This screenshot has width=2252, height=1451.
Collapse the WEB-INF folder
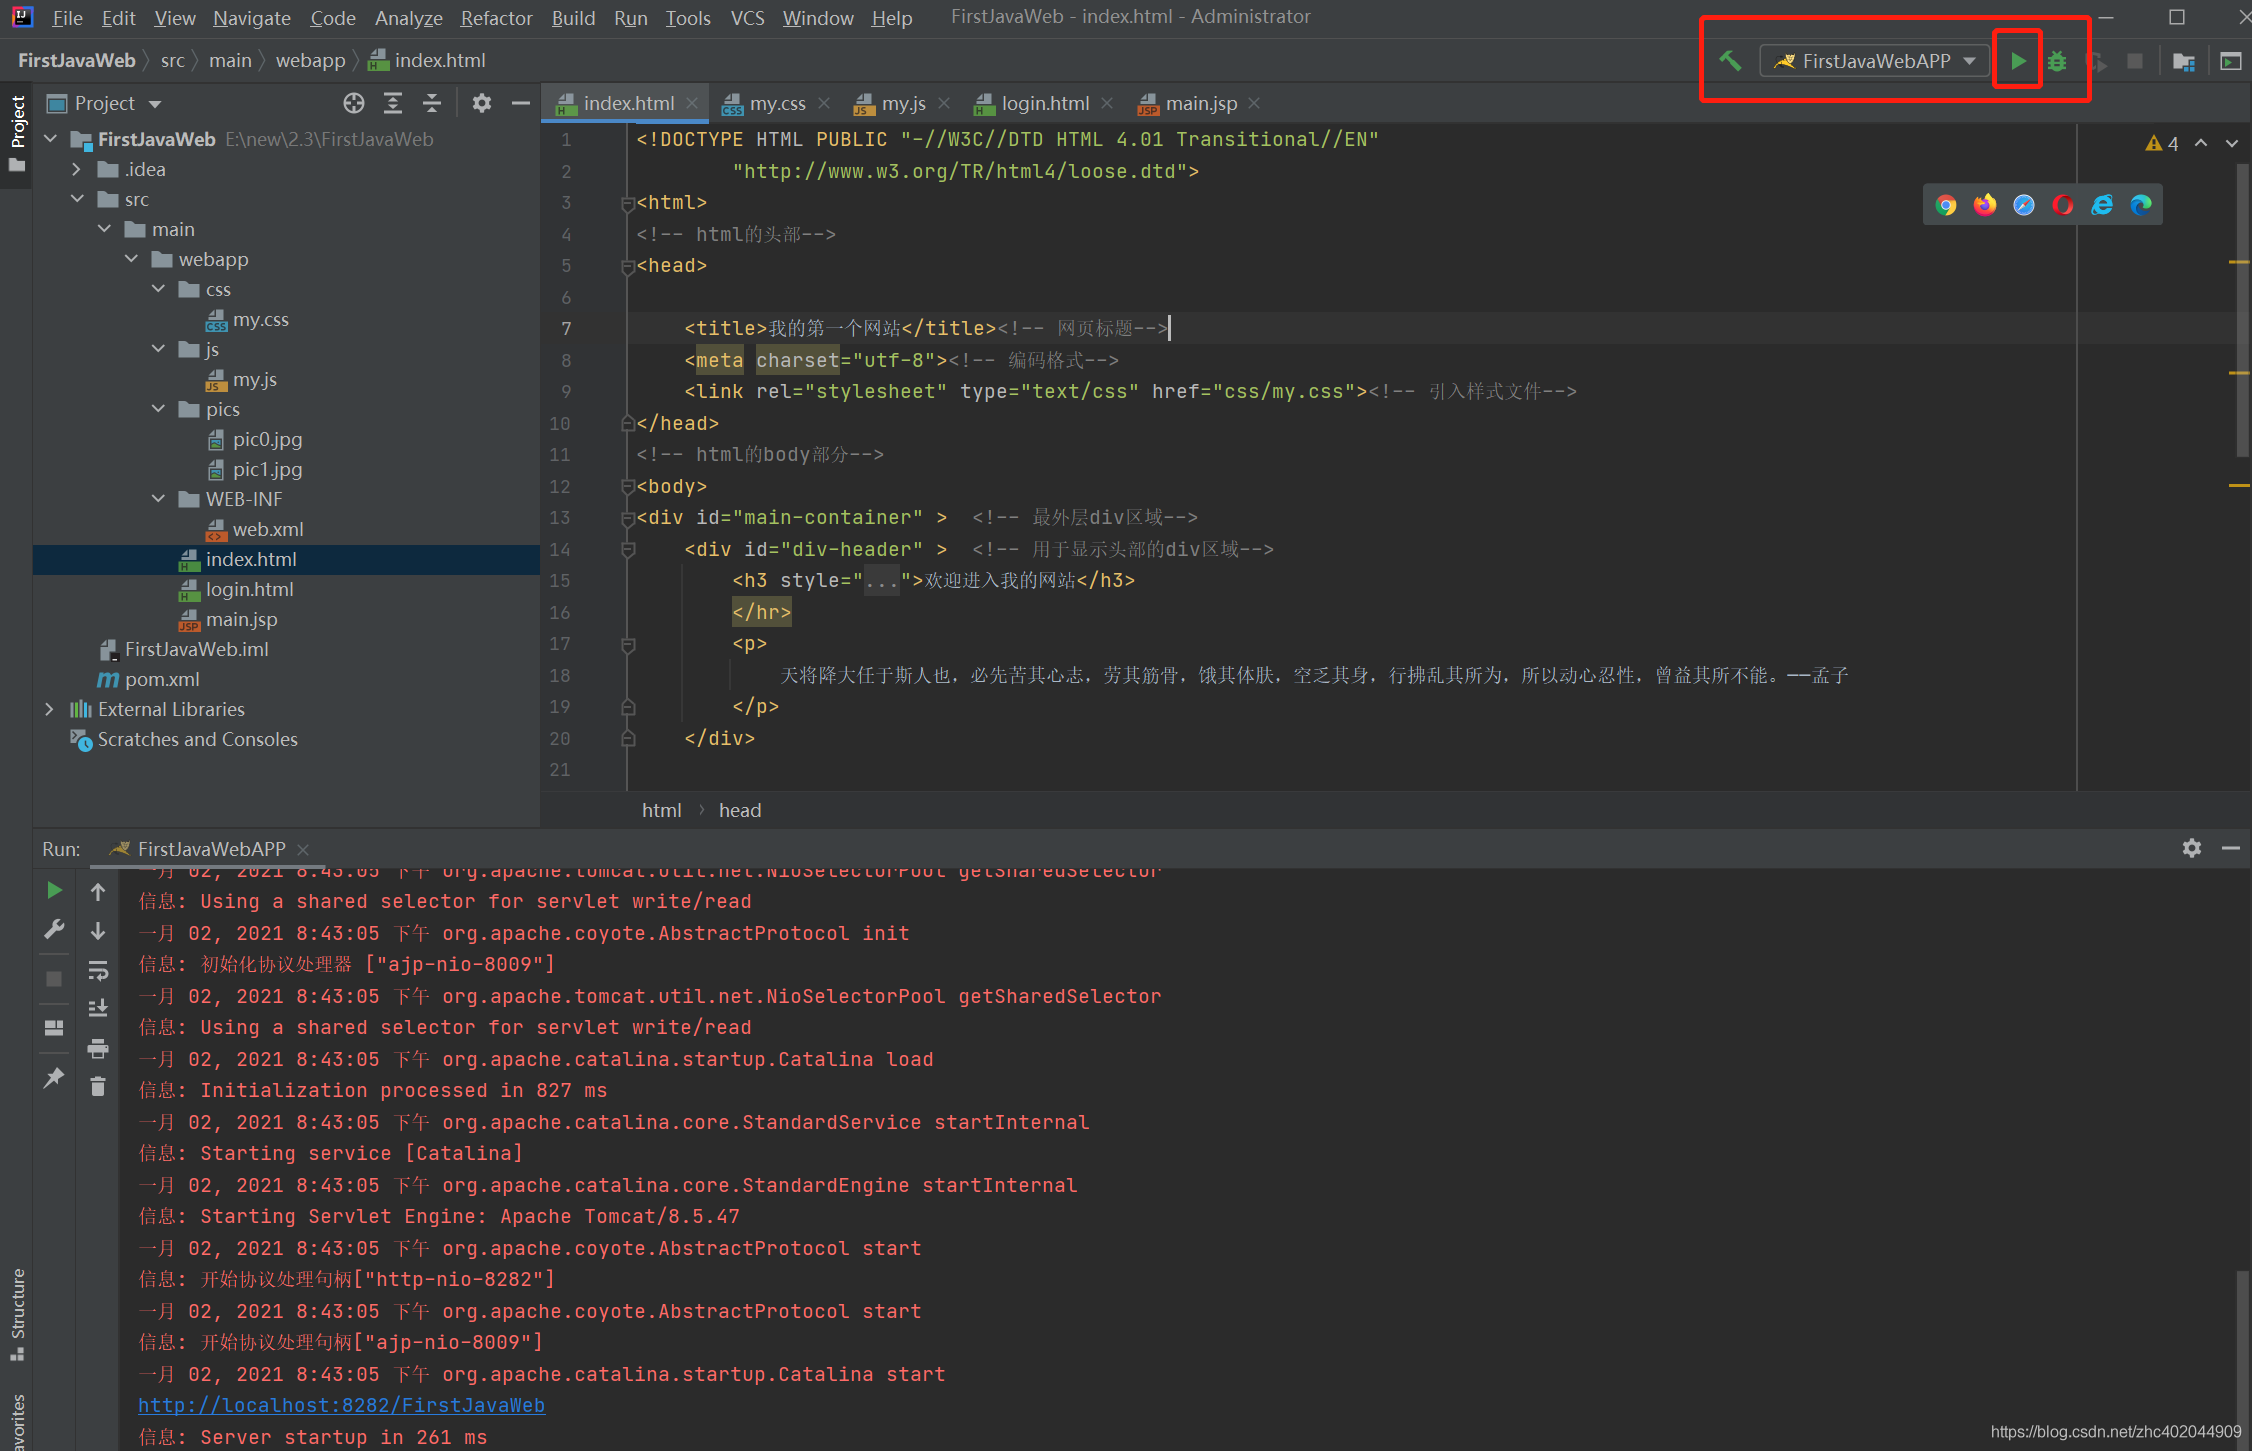coord(158,500)
